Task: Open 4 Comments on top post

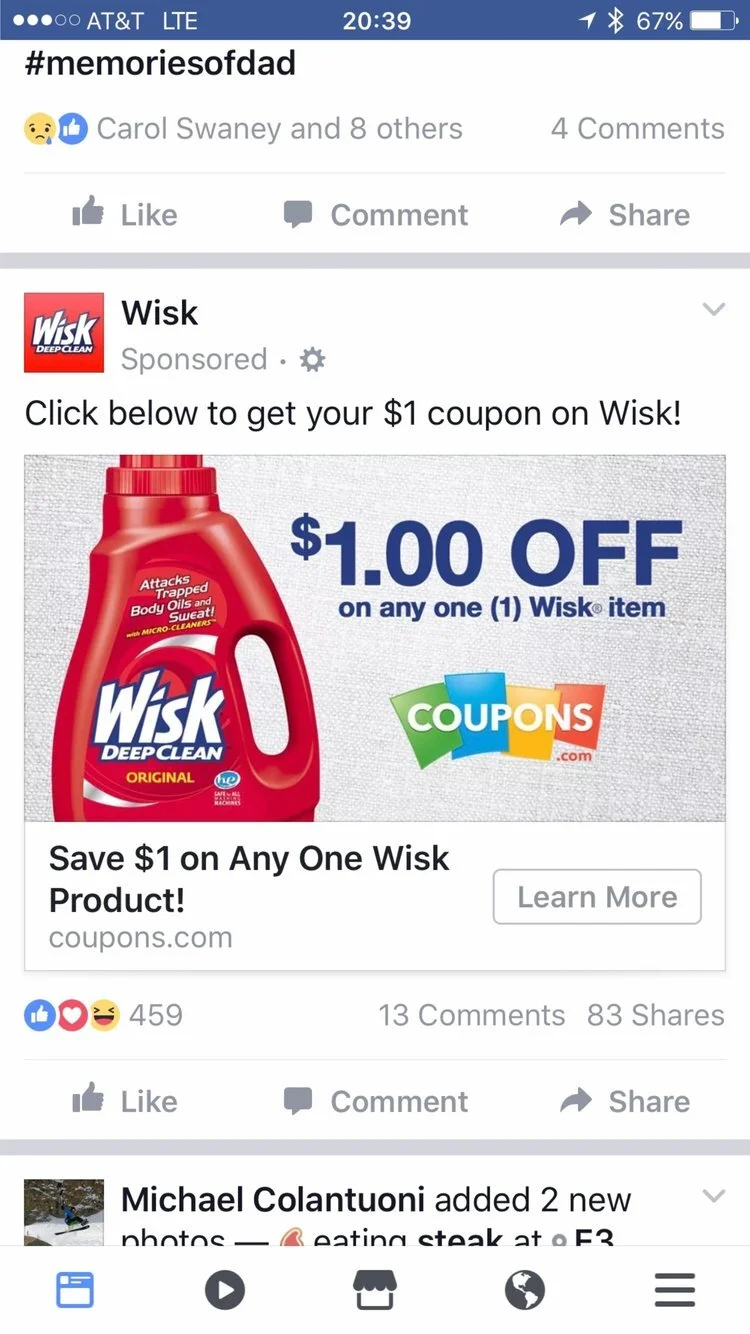Action: point(638,129)
